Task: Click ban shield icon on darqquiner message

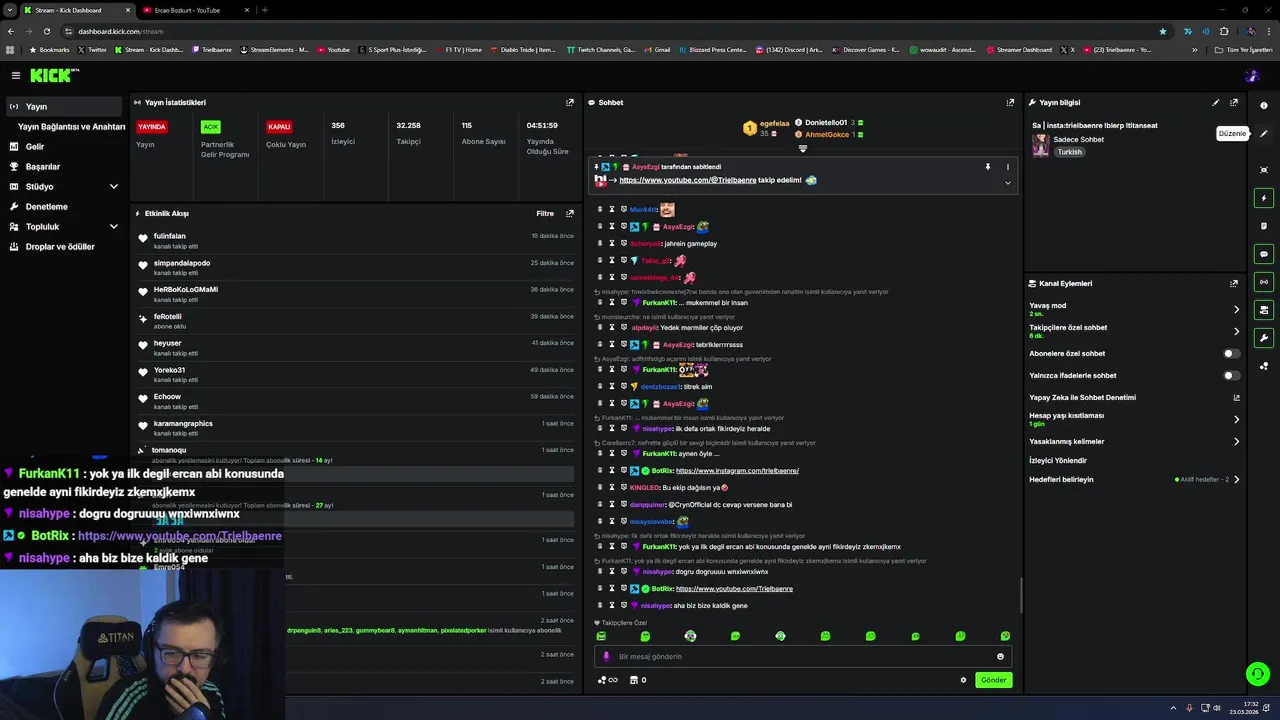Action: click(x=623, y=504)
